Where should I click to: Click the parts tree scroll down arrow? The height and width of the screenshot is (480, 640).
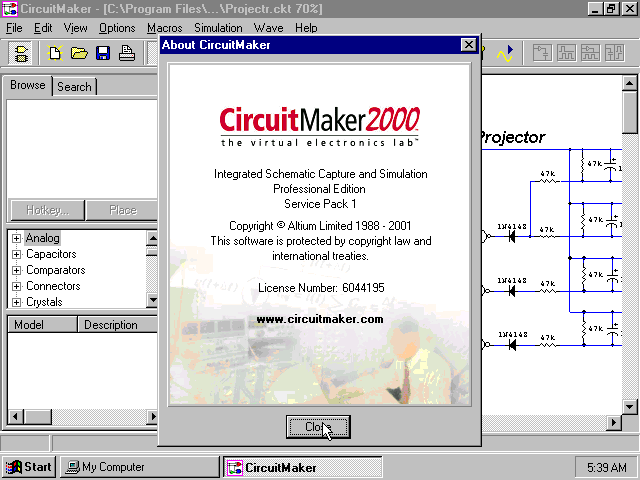tap(152, 300)
